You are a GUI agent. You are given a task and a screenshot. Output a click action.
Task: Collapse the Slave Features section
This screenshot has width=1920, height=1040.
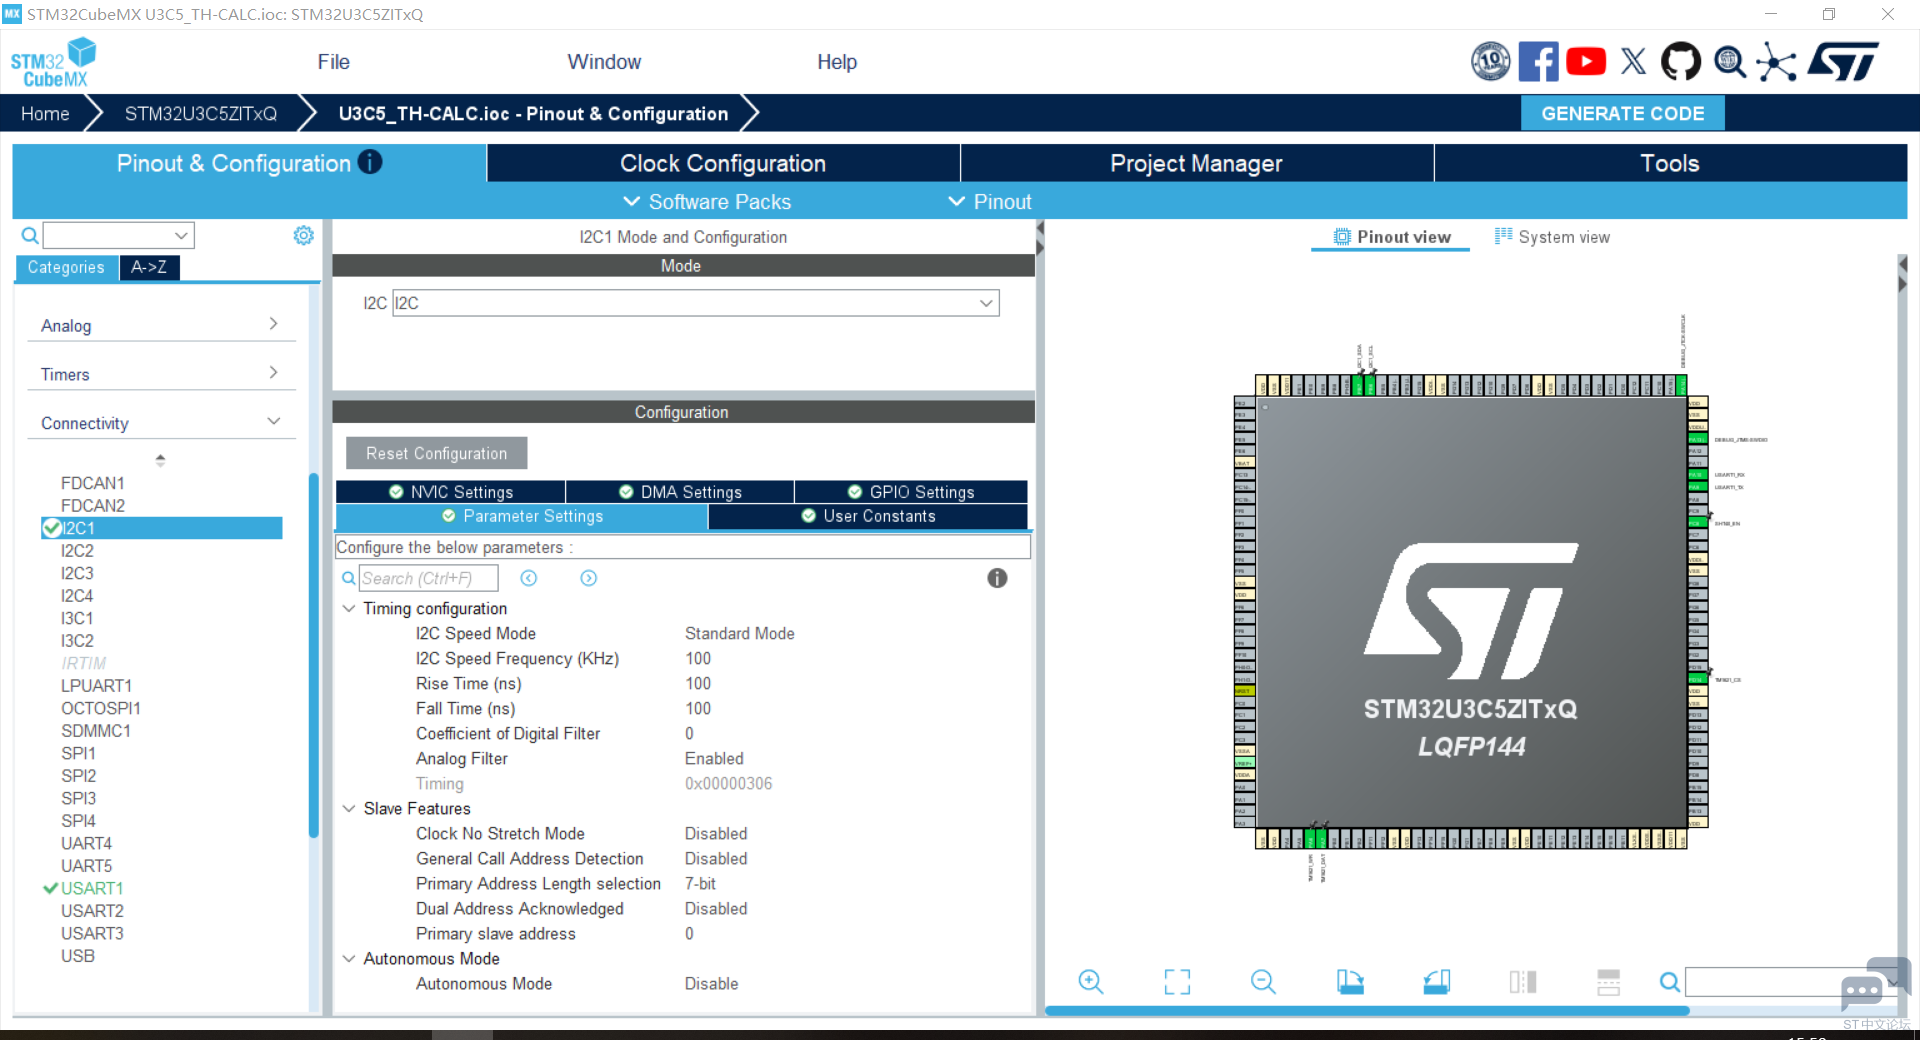click(349, 808)
